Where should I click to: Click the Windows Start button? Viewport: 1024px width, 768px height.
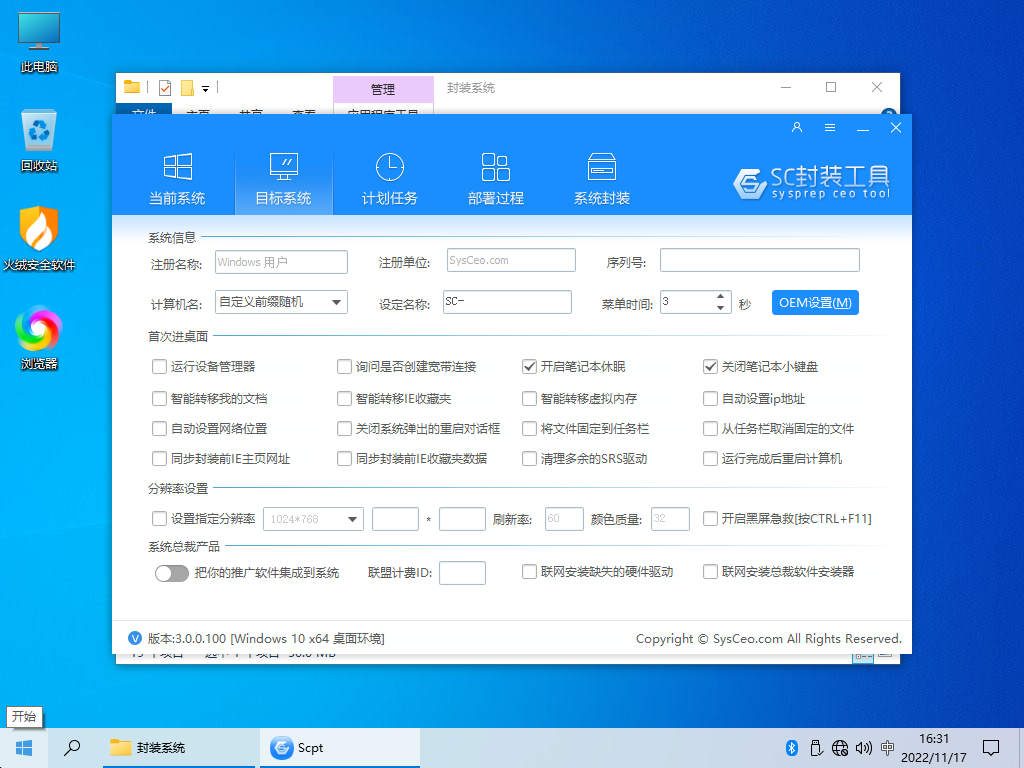point(24,748)
